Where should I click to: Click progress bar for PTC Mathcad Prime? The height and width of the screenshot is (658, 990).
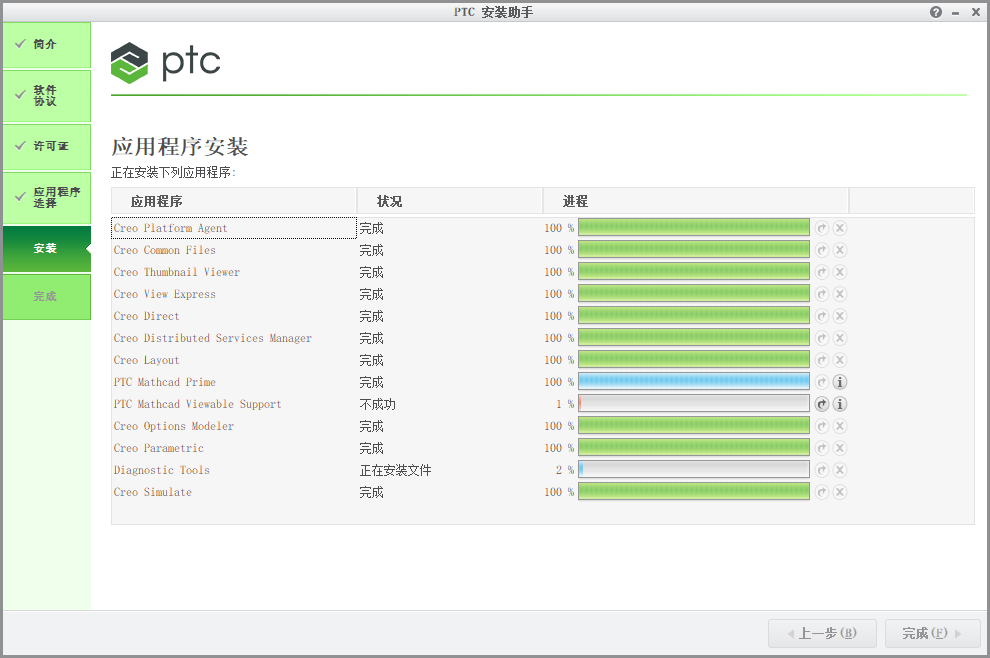694,381
